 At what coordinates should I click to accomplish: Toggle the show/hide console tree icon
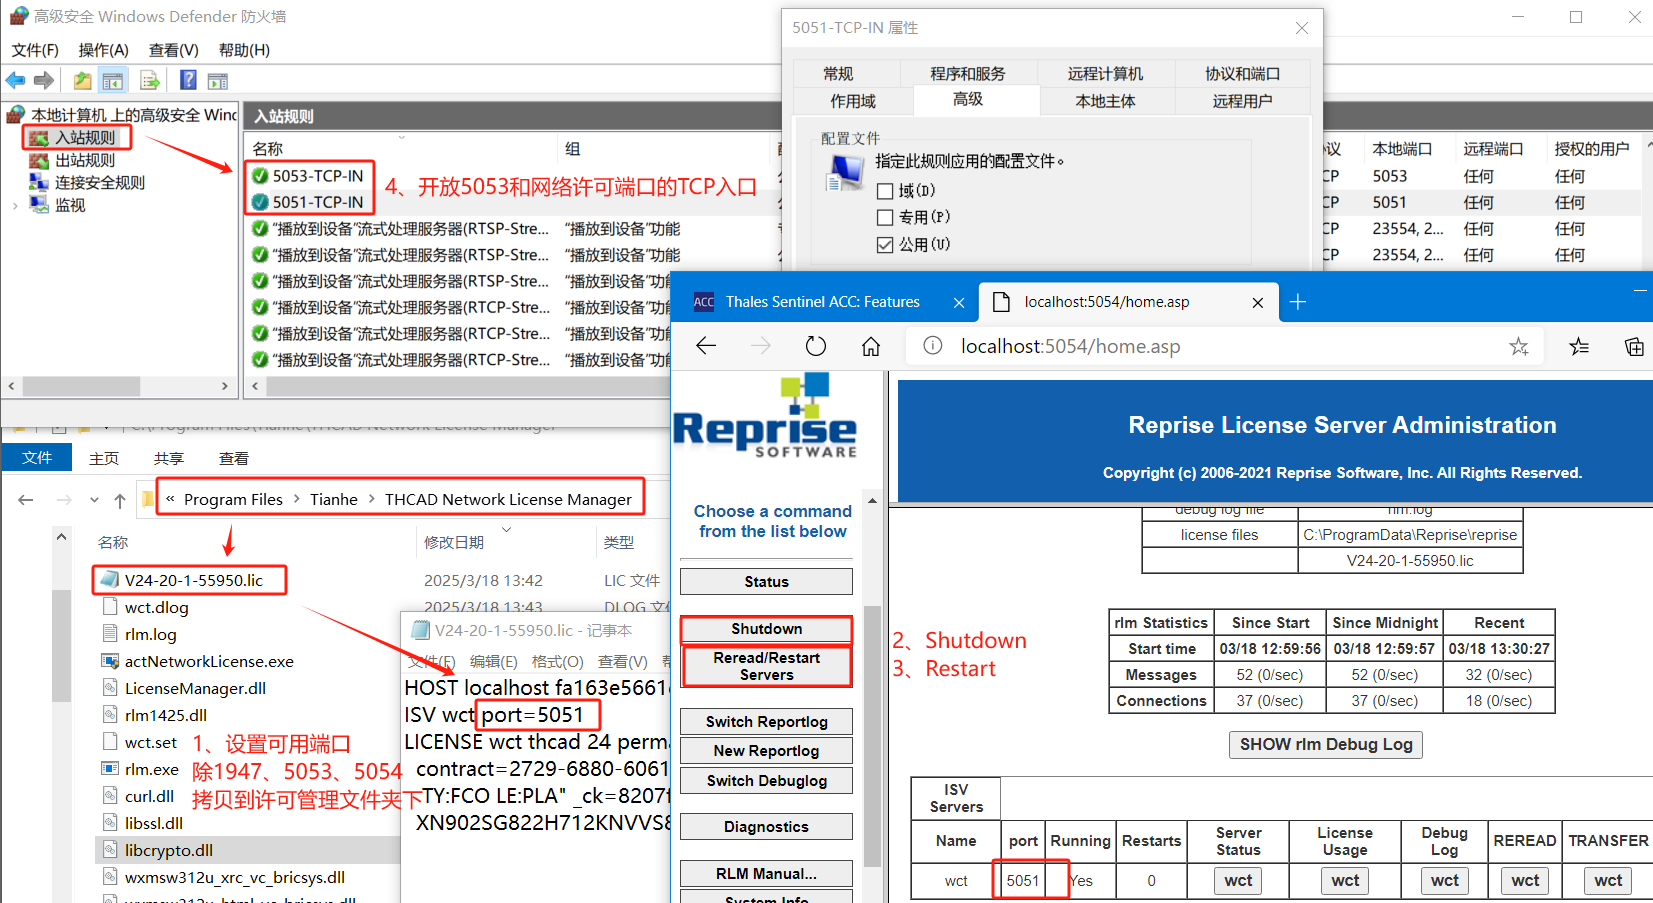pyautogui.click(x=113, y=81)
